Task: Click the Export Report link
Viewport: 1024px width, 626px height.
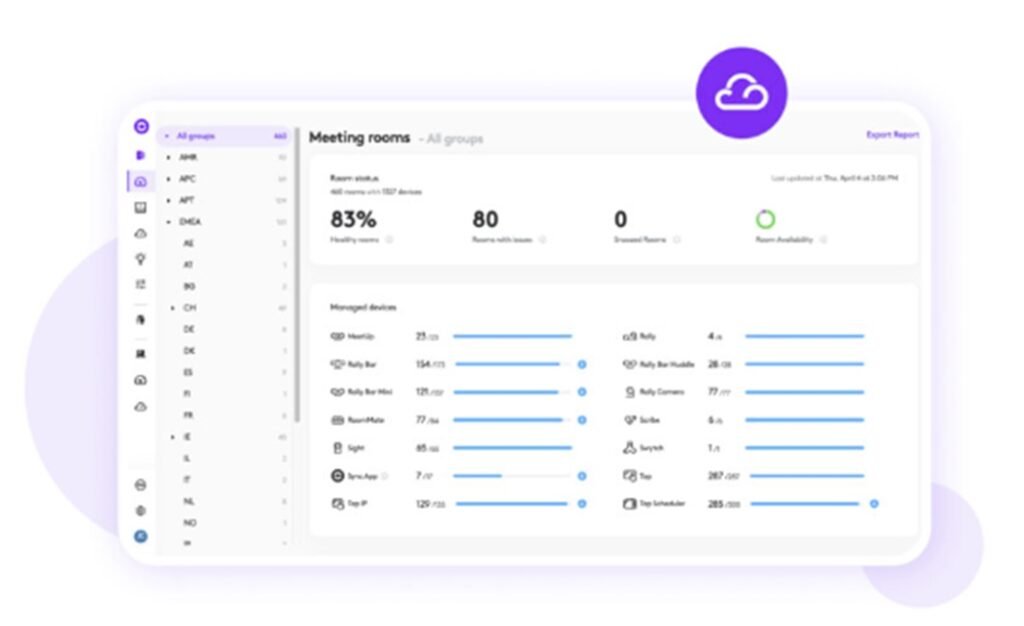Action: pyautogui.click(x=892, y=134)
